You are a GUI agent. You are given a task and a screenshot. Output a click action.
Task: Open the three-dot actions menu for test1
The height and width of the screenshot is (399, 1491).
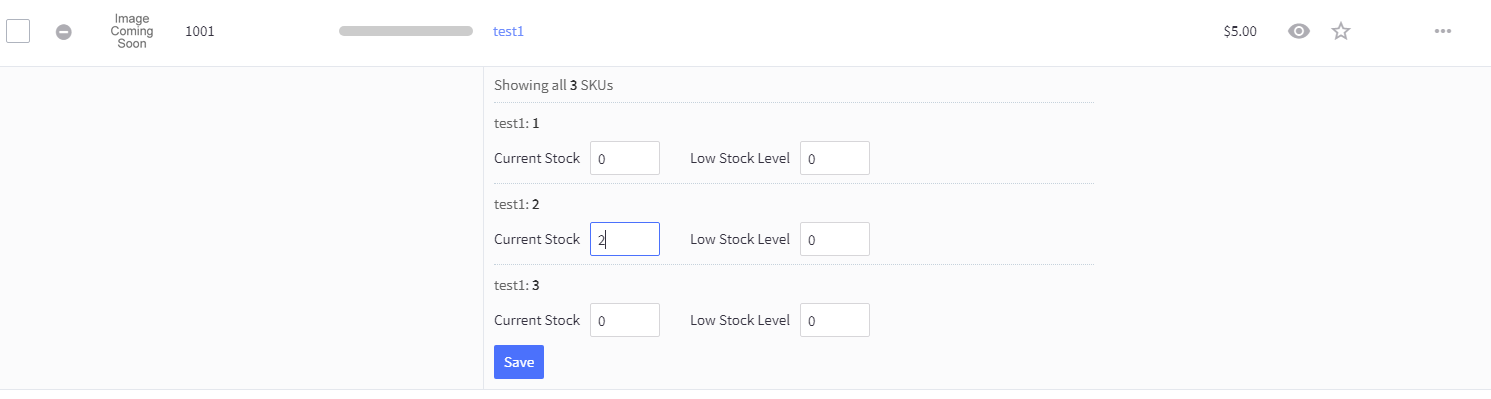pyautogui.click(x=1442, y=31)
